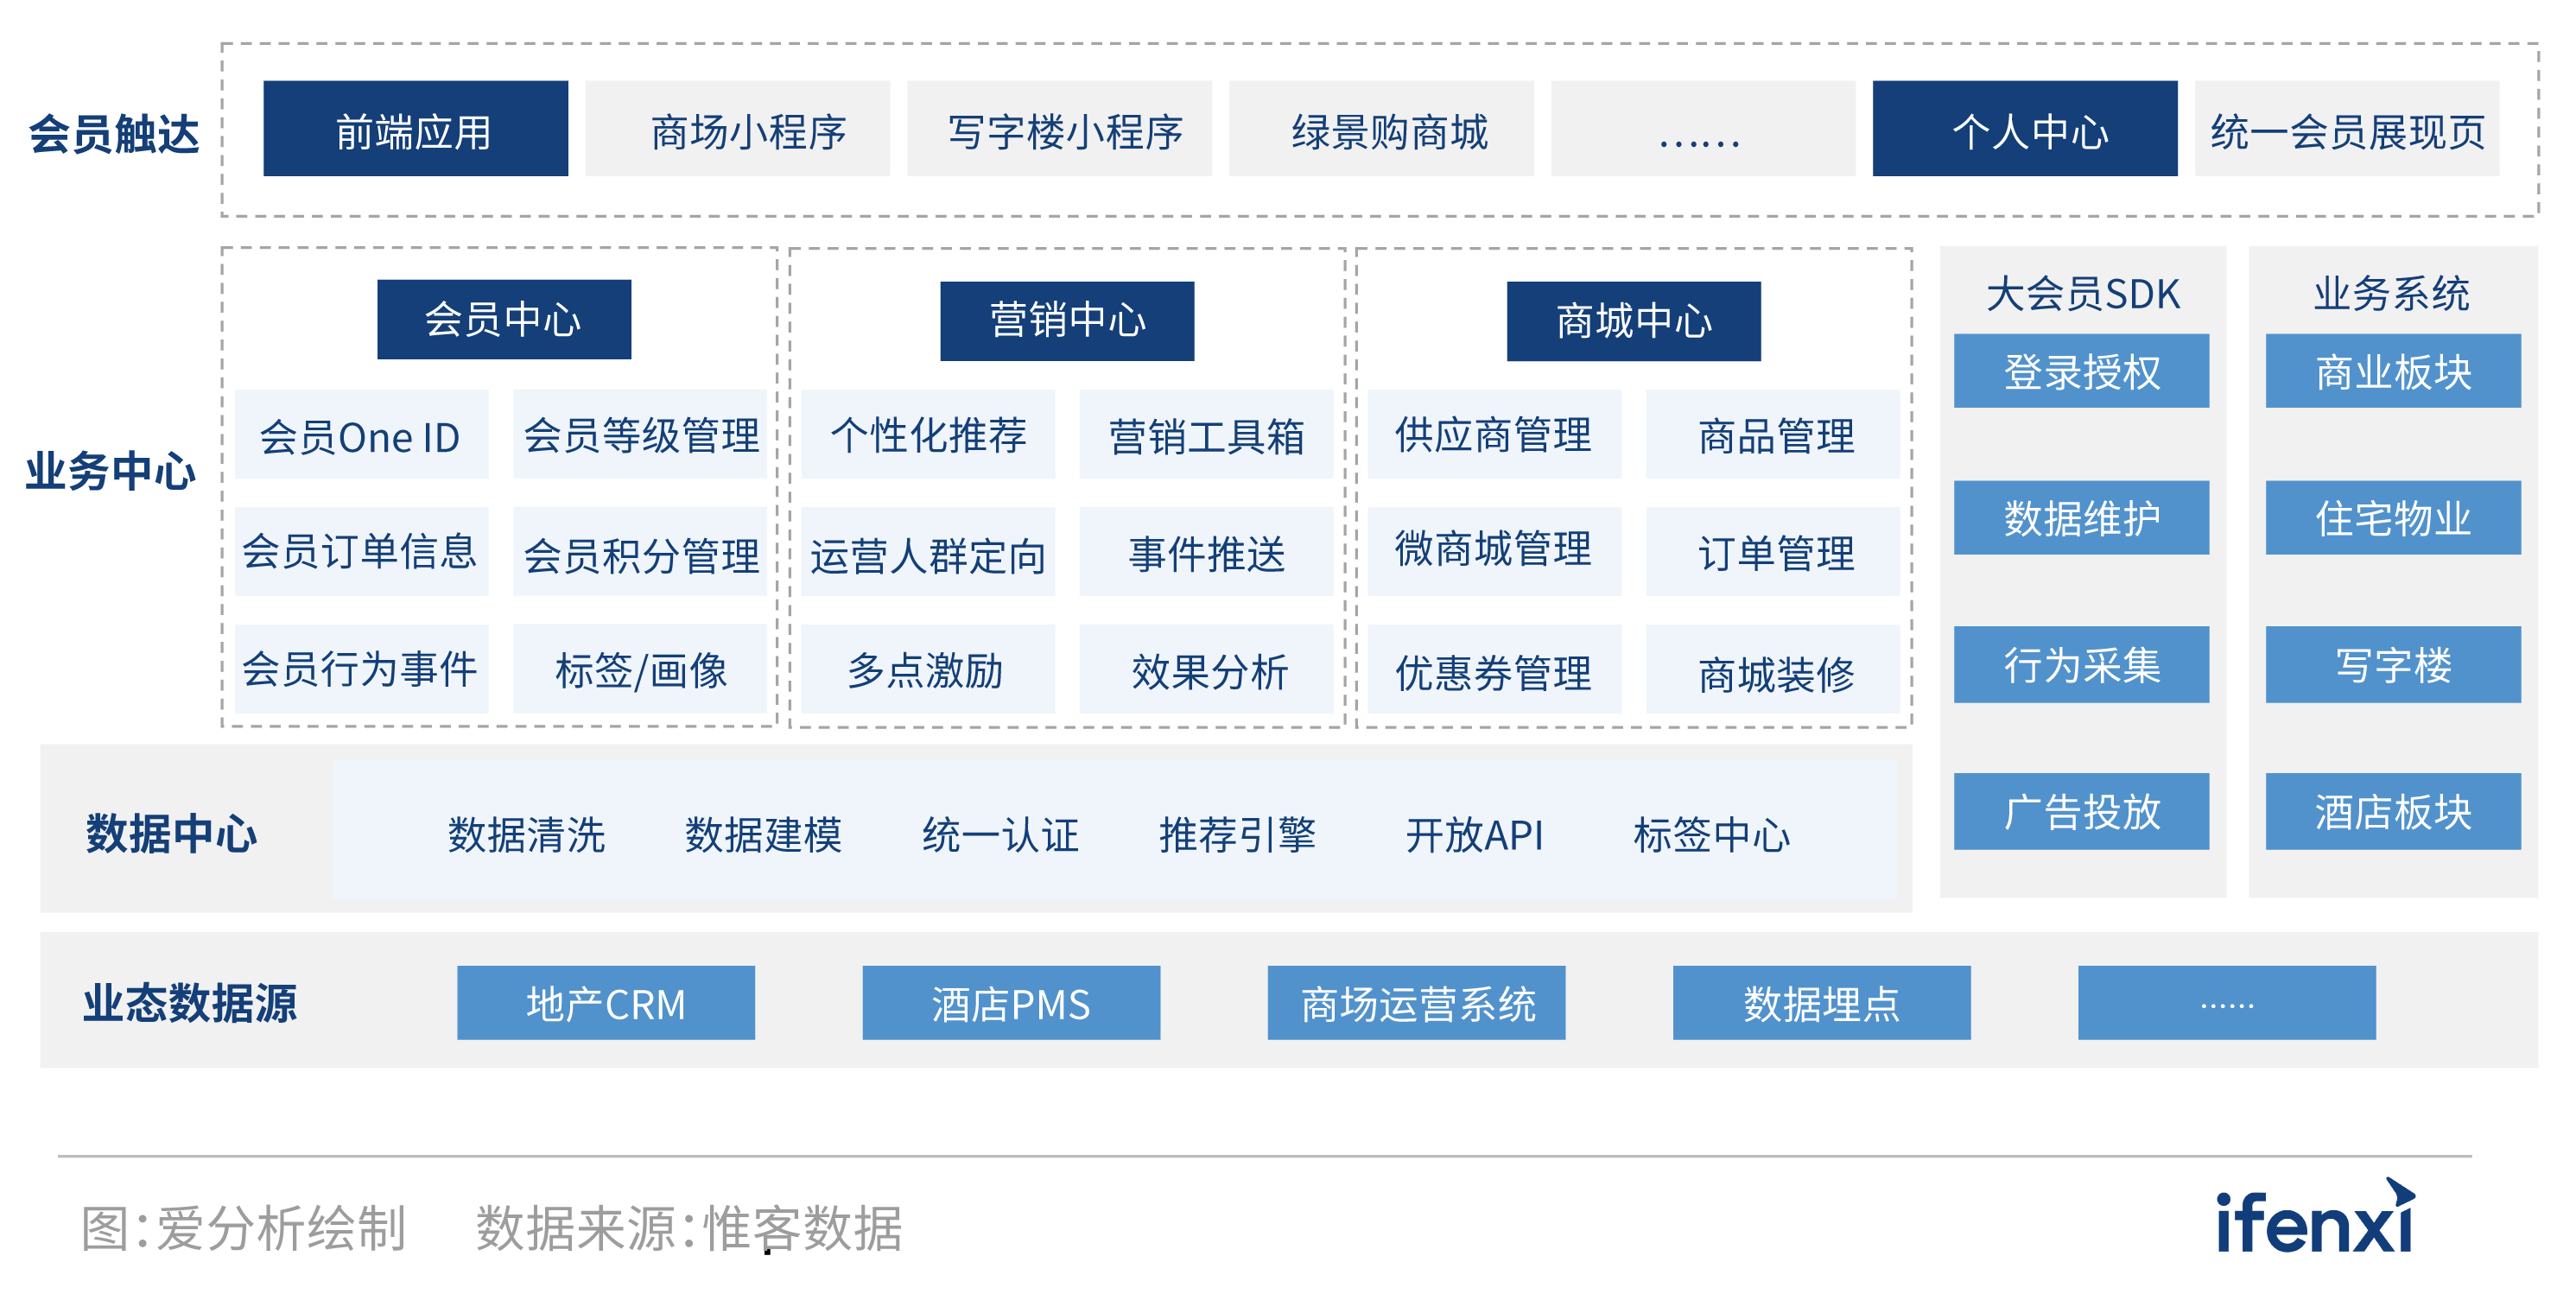Image resolution: width=2576 pixels, height=1313 pixels.
Task: Select the 优惠券管理 cell
Action: tap(1493, 671)
